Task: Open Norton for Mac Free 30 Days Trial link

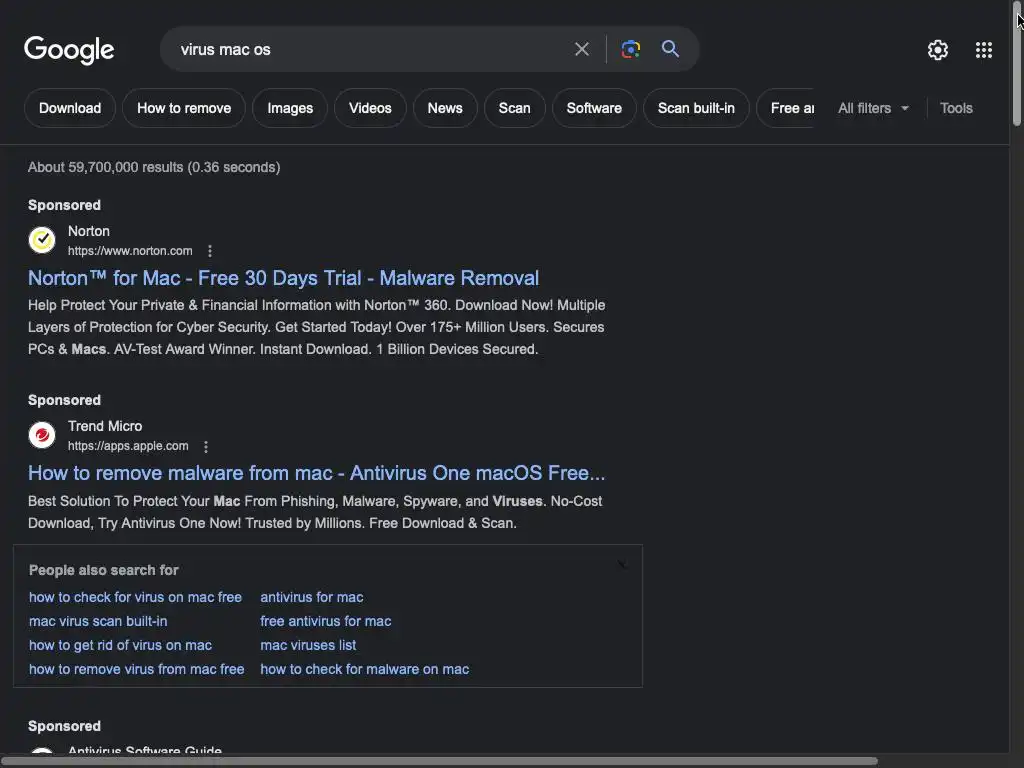Action: [x=283, y=278]
